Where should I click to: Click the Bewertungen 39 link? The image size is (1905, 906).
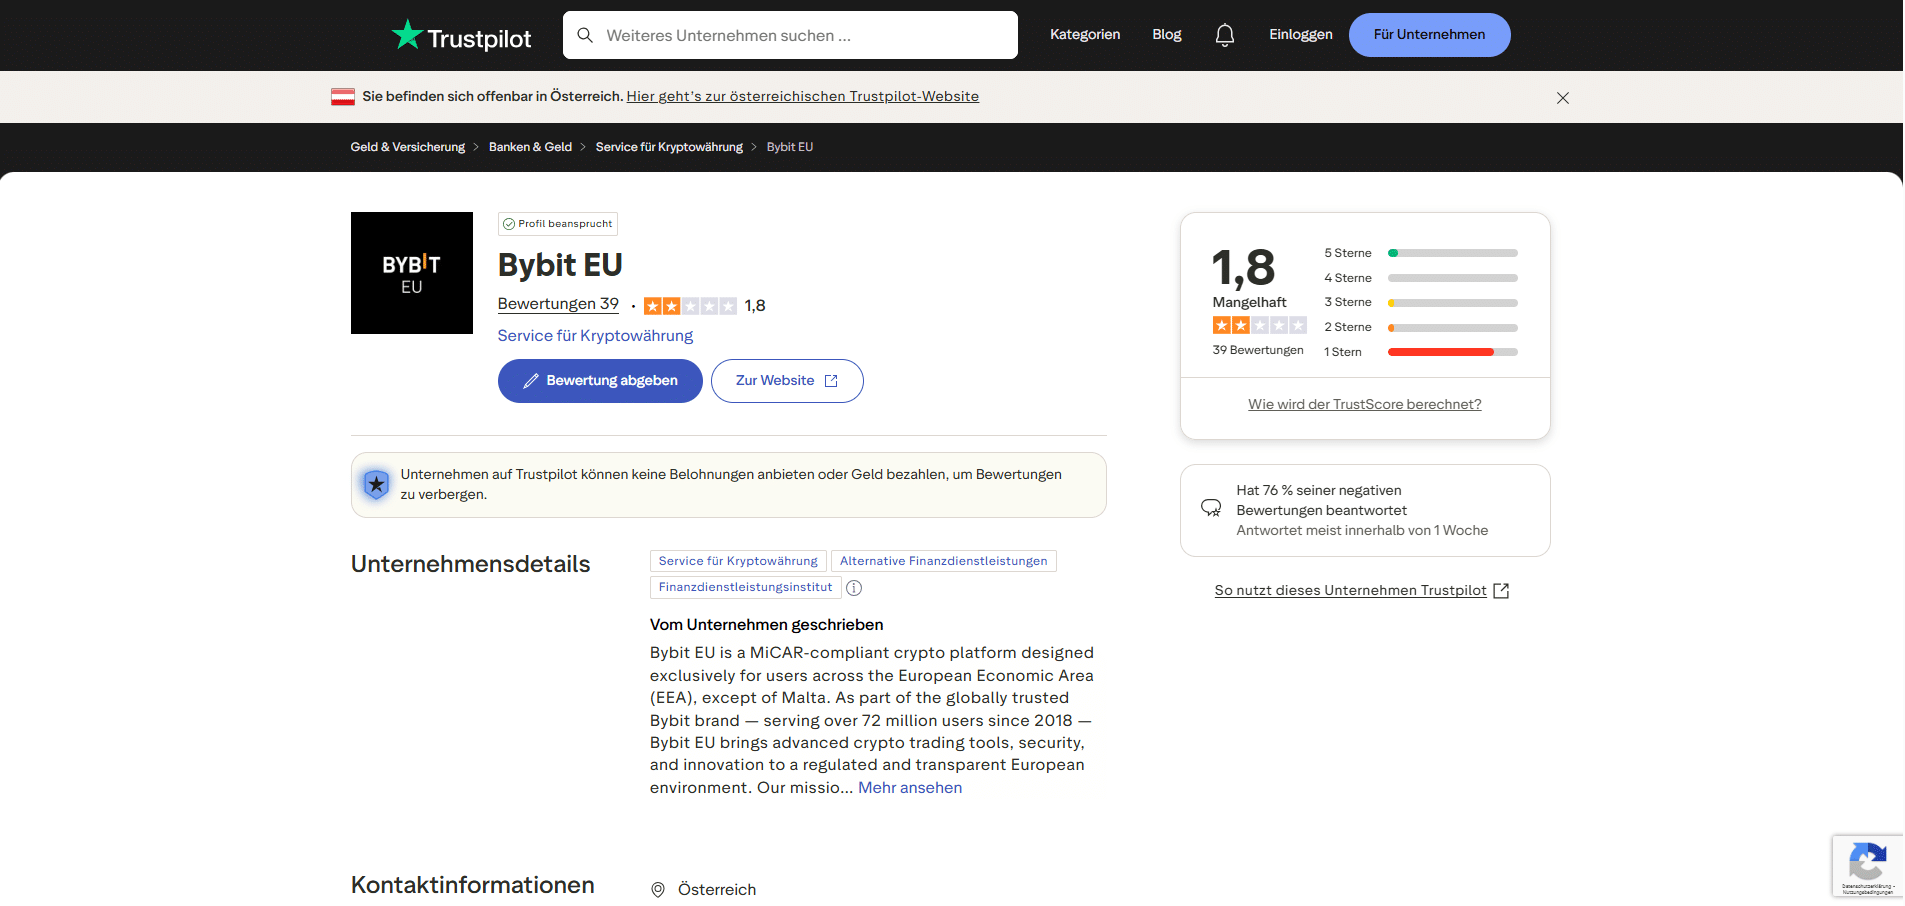click(x=558, y=304)
